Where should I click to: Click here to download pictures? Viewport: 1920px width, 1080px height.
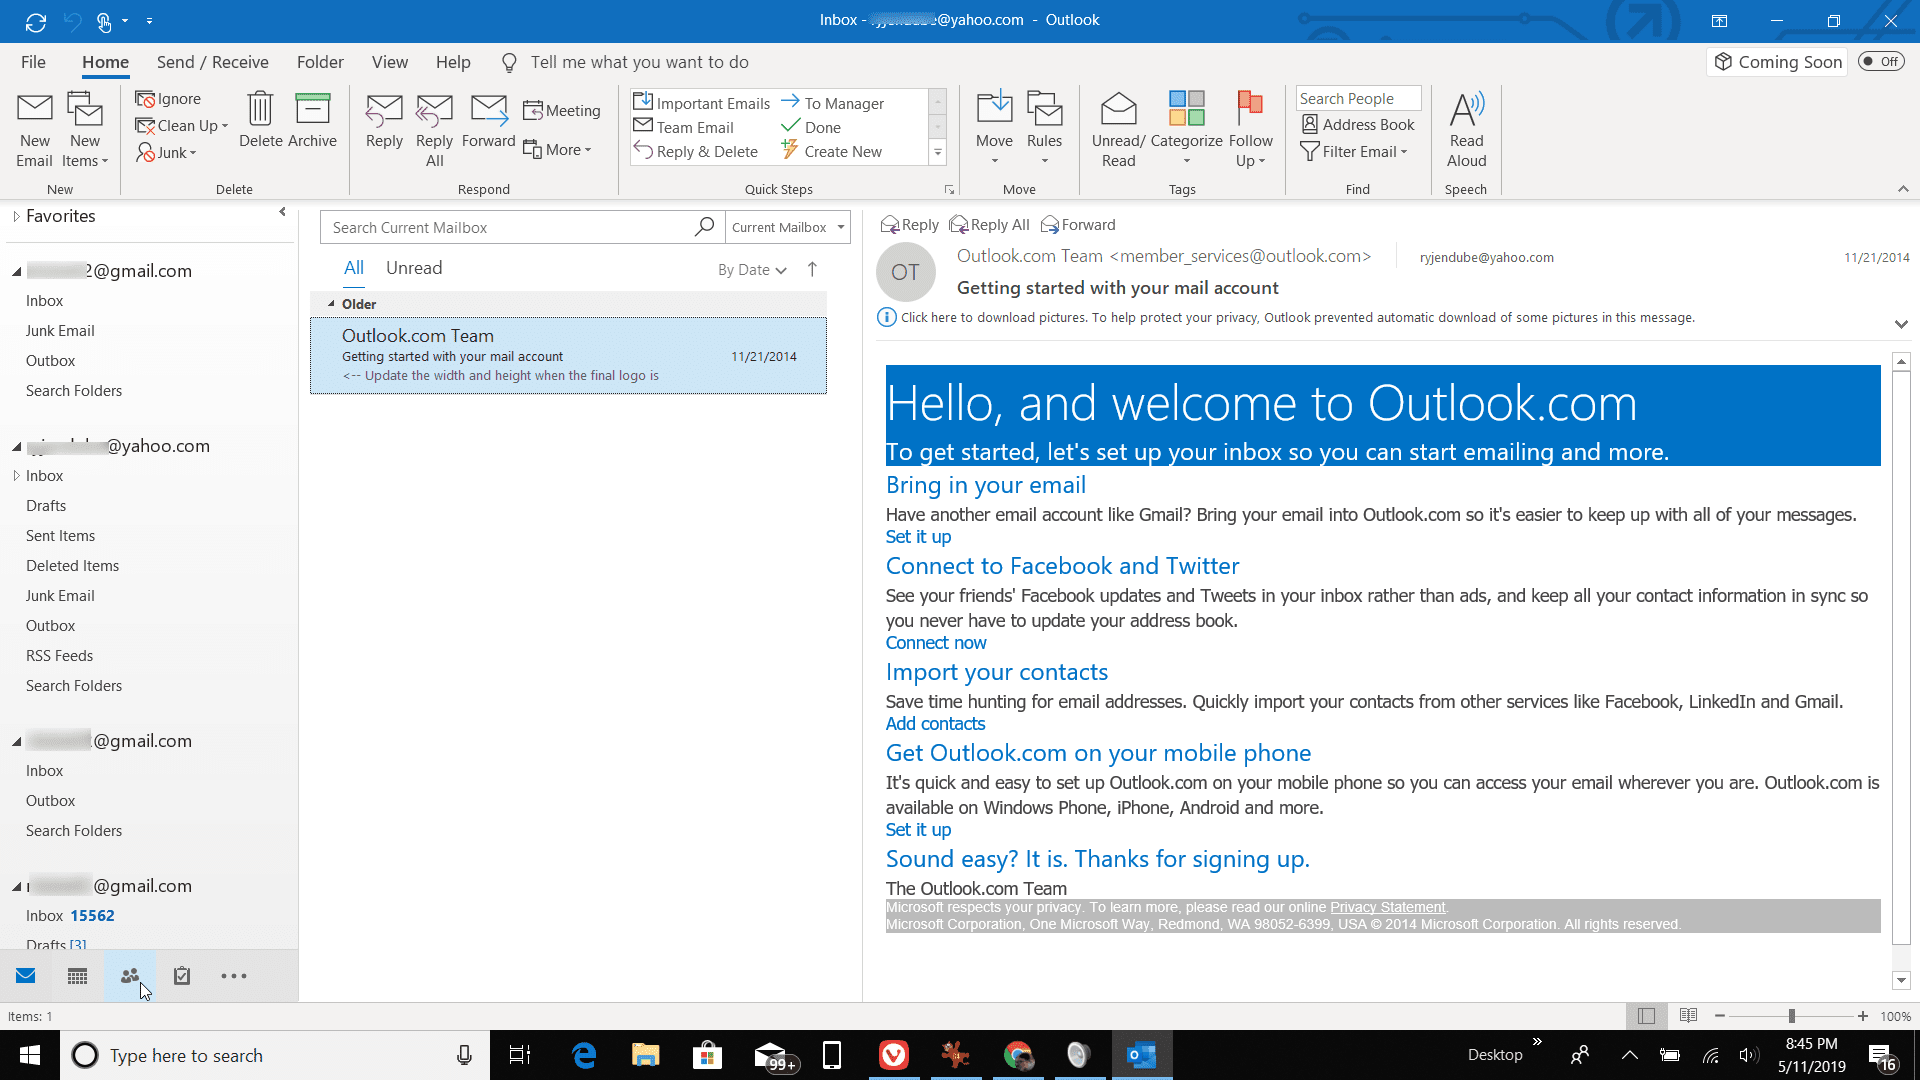click(x=1297, y=318)
